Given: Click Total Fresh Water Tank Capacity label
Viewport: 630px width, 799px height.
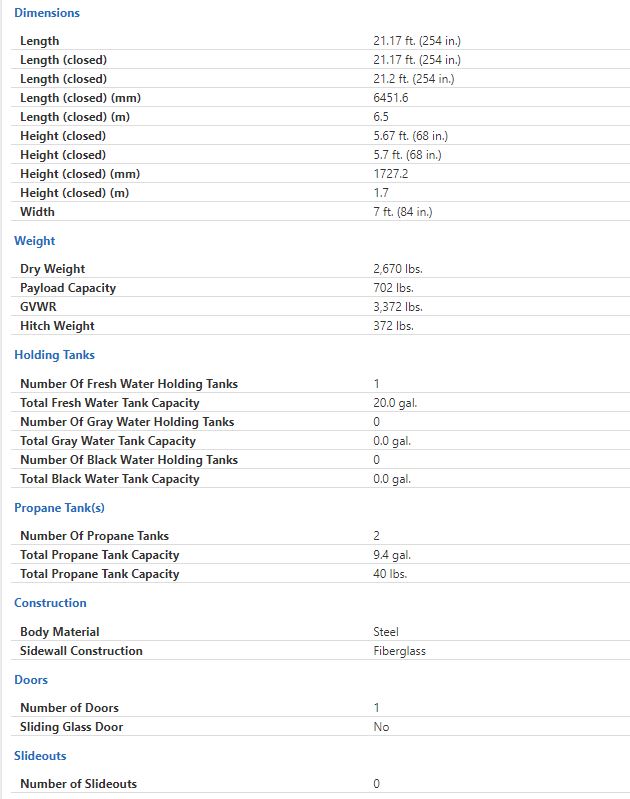Looking at the screenshot, I should pyautogui.click(x=110, y=403).
